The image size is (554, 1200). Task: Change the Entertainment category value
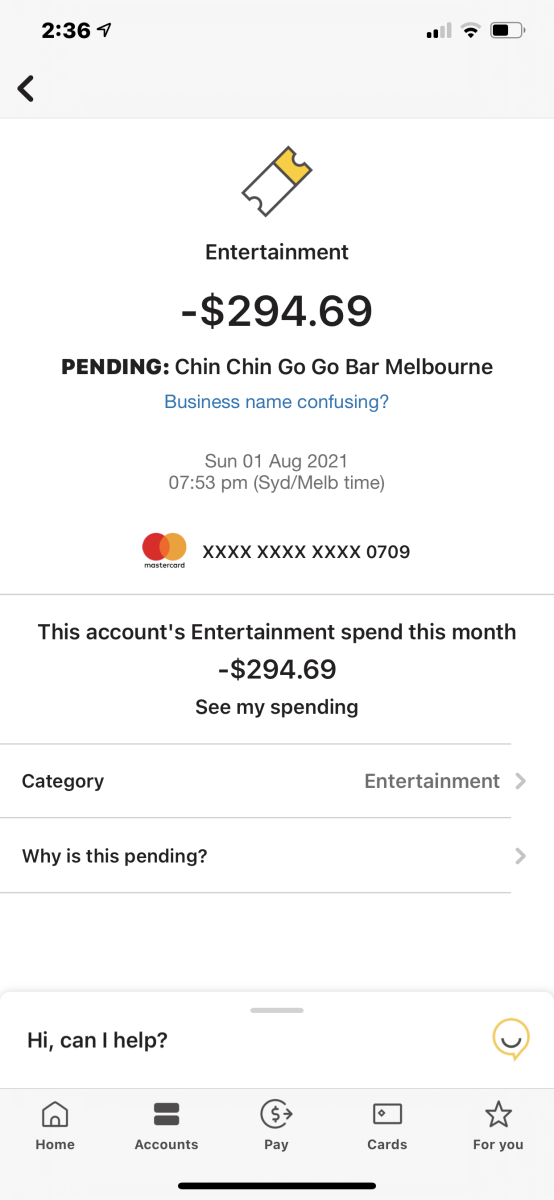point(432,781)
